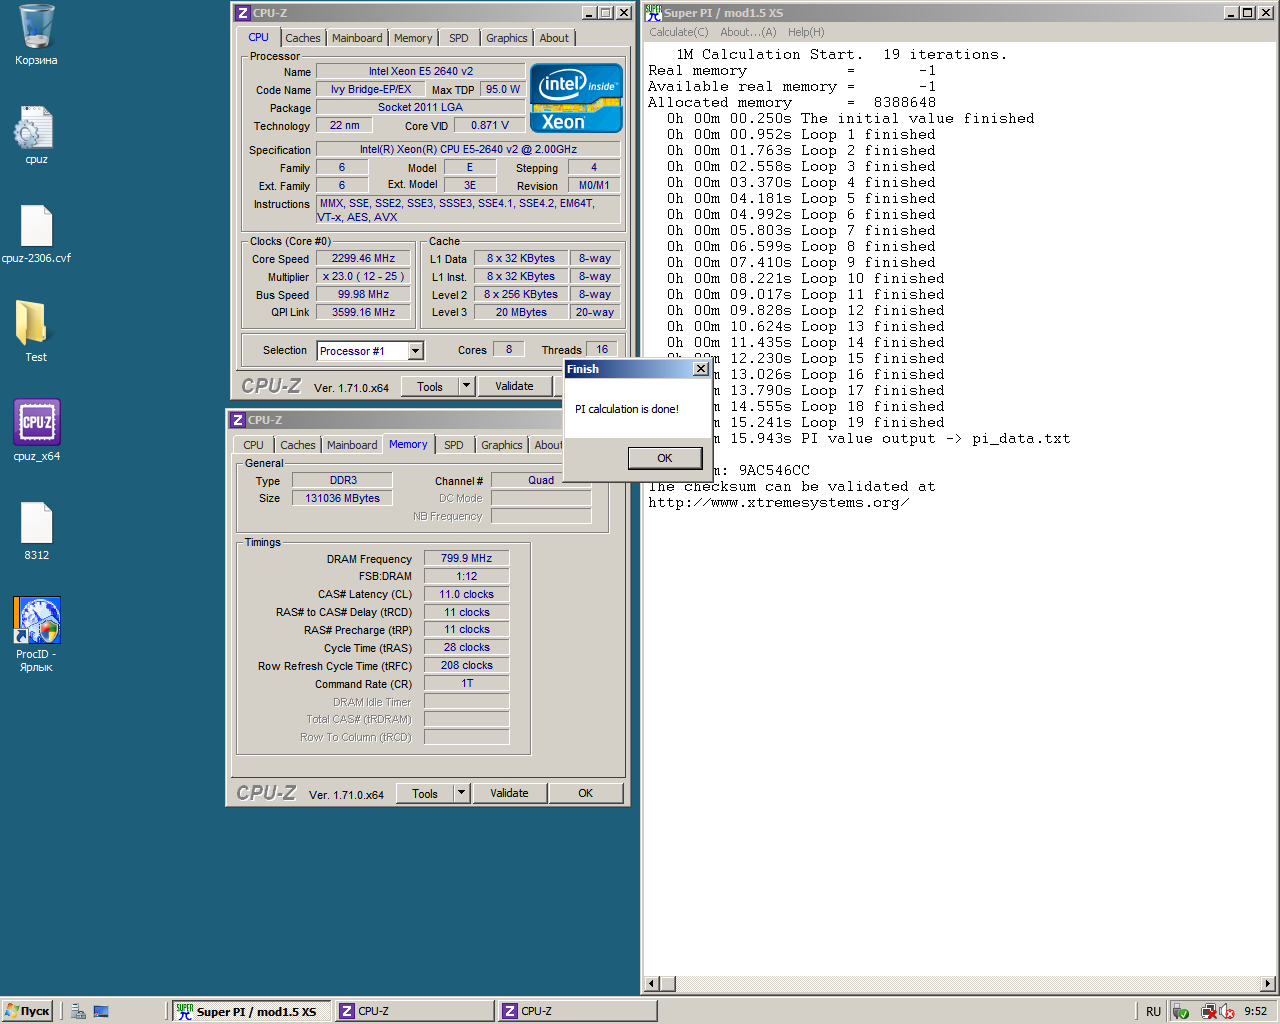Open Caches tab in lower CPU-Z window
1280x1024 pixels.
(298, 445)
